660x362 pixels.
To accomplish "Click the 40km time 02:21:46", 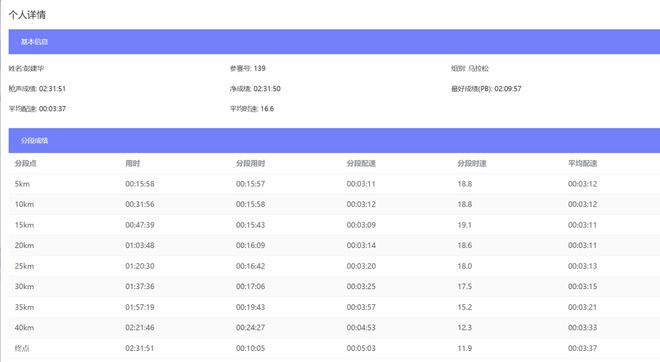I will (140, 327).
